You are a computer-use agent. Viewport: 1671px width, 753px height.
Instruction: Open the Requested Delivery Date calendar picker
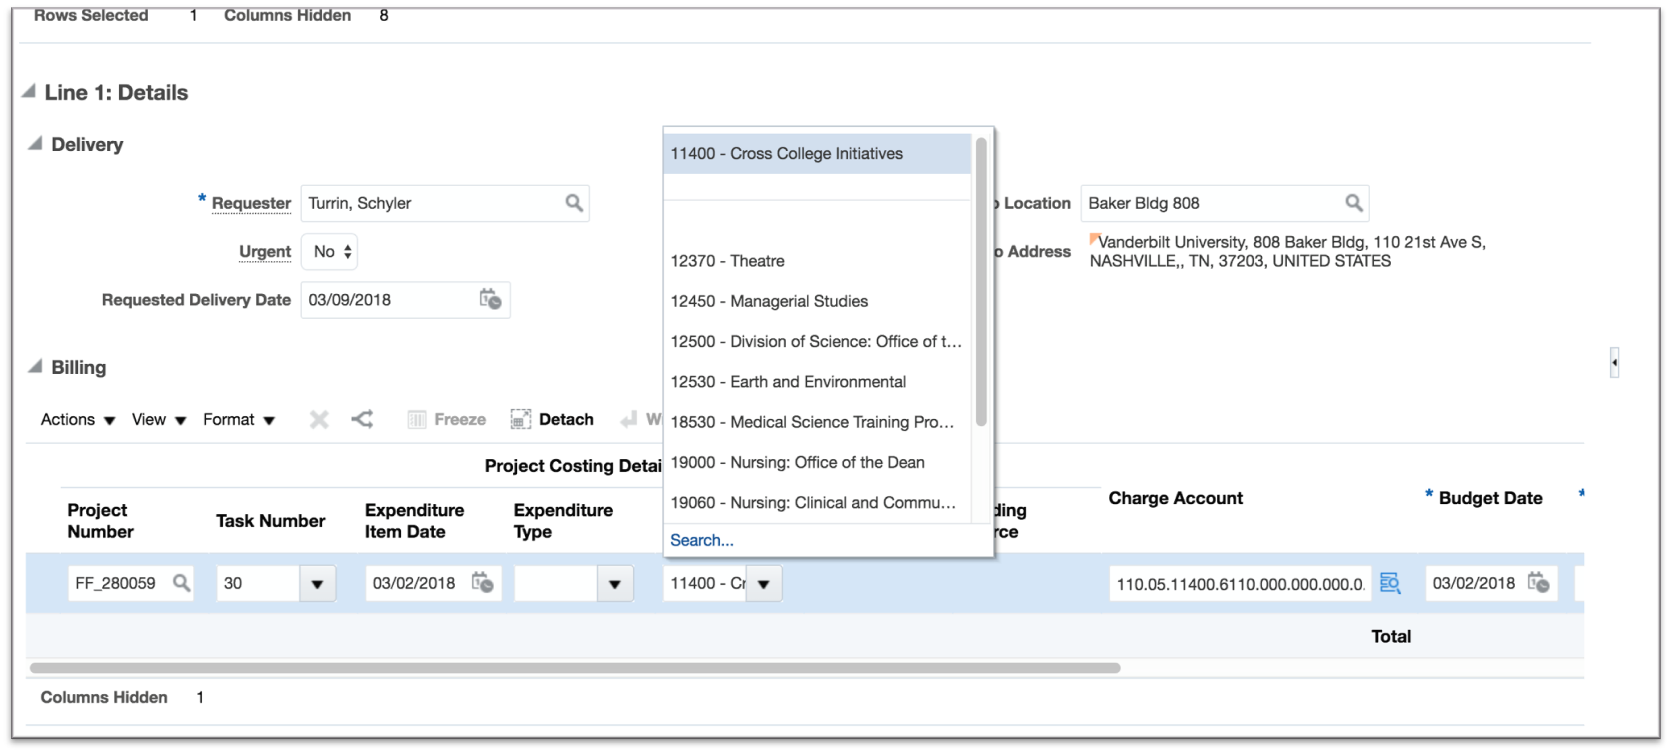click(490, 299)
